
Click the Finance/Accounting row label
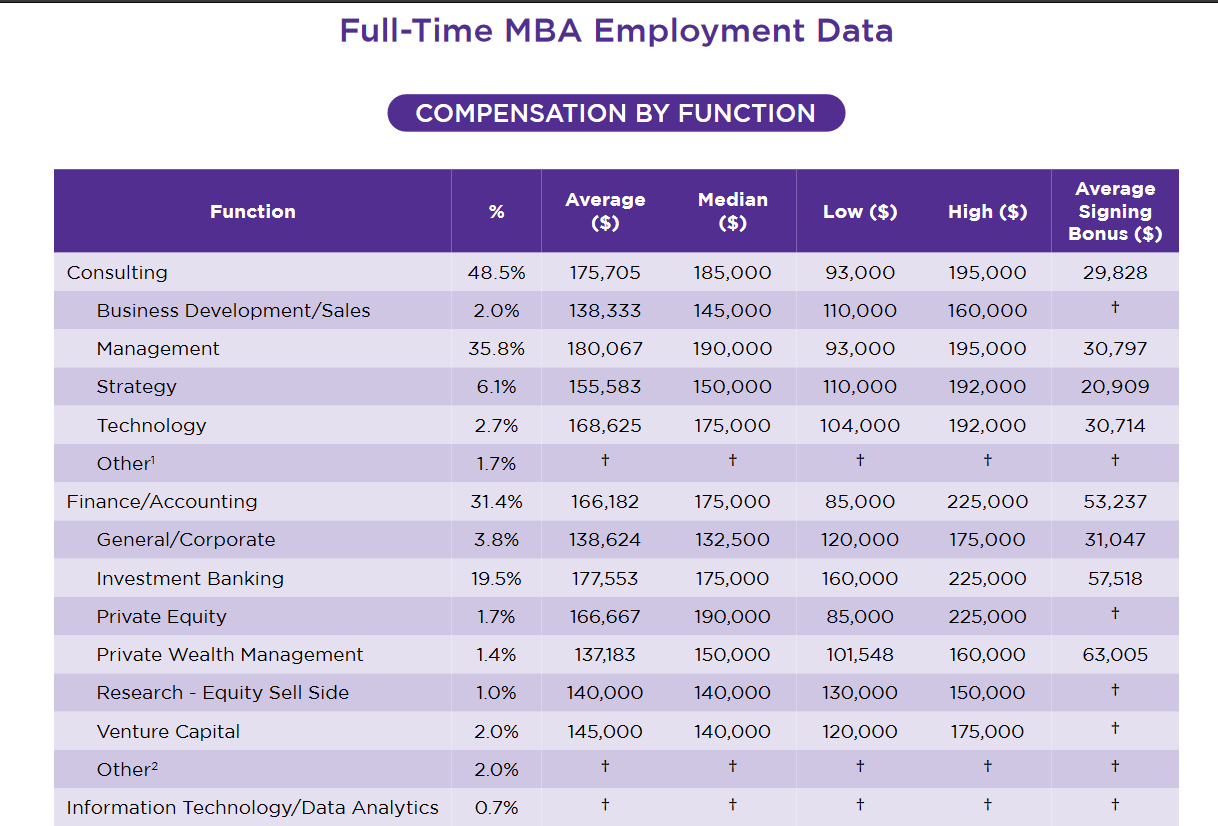(x=162, y=501)
